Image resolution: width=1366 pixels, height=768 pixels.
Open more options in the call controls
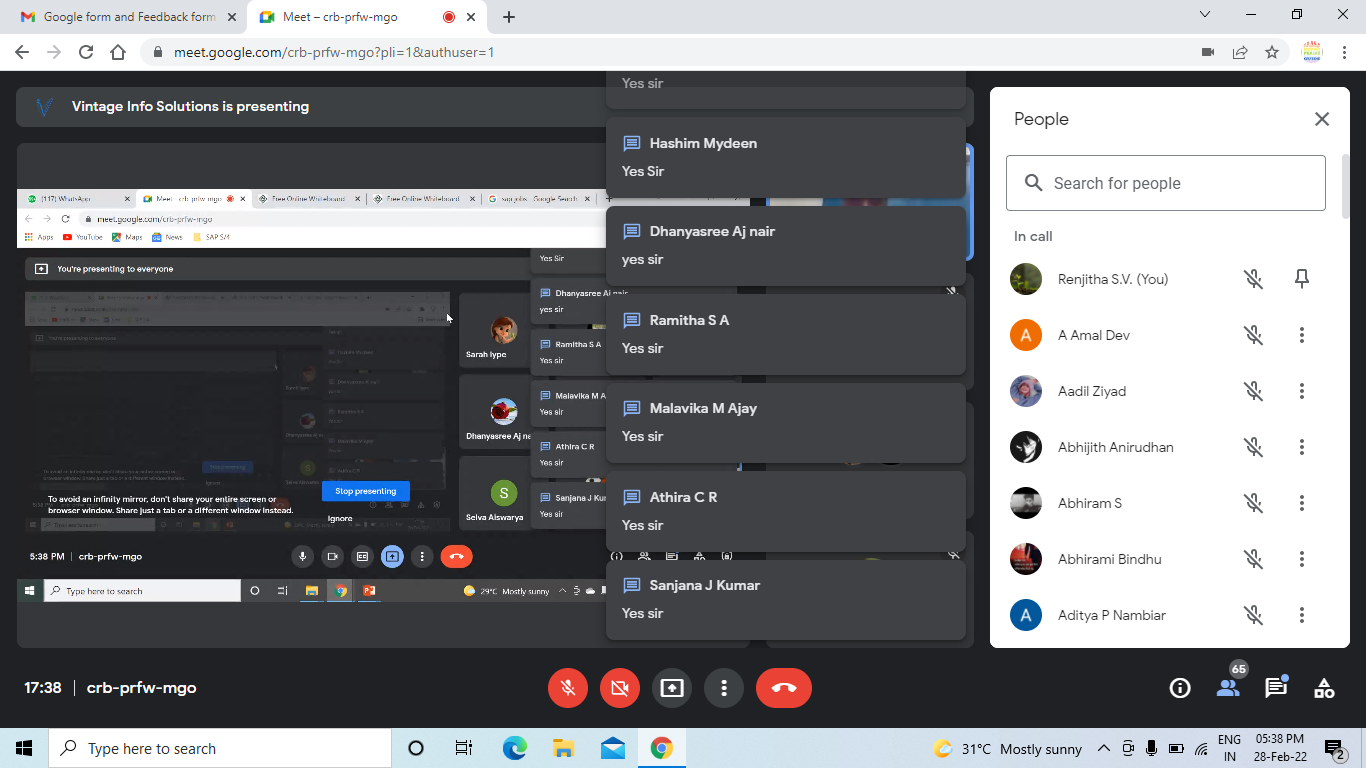(x=724, y=688)
